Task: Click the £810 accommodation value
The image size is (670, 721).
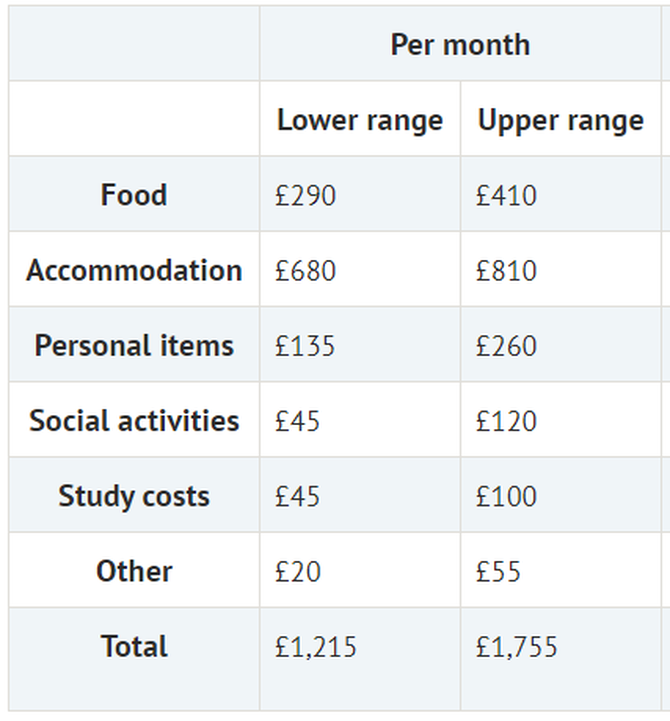Action: click(506, 270)
